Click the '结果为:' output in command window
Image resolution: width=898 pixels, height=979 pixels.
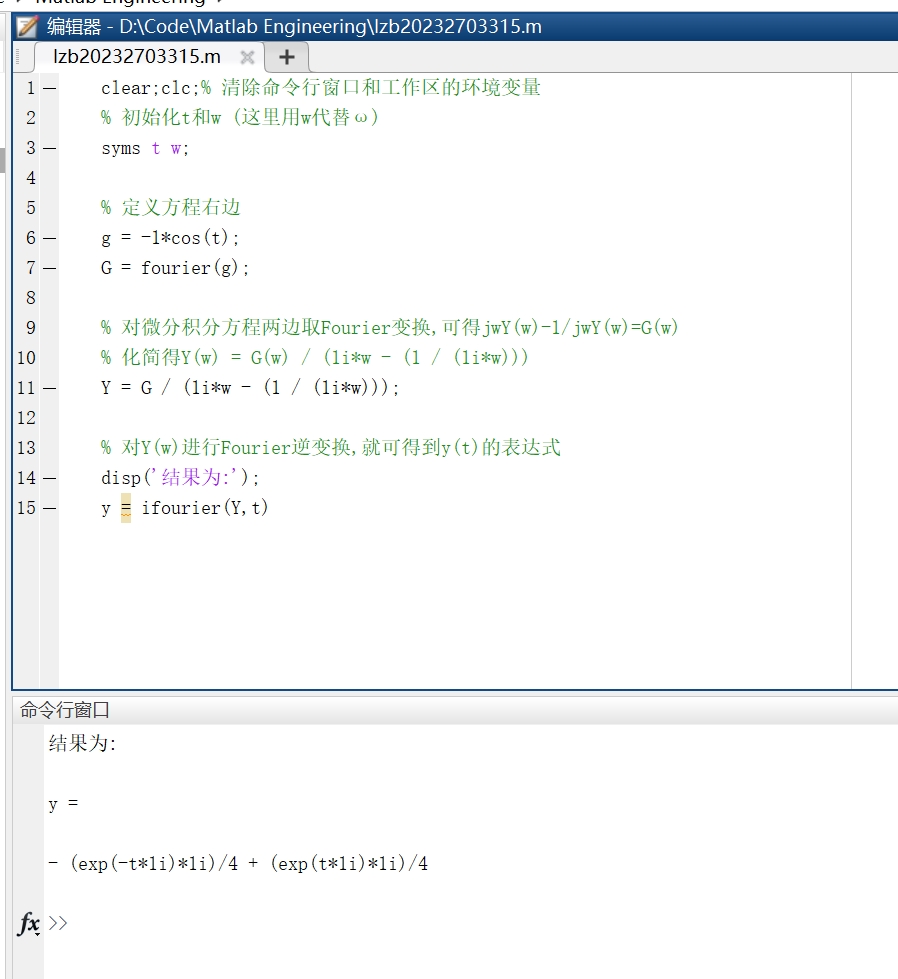[82, 743]
